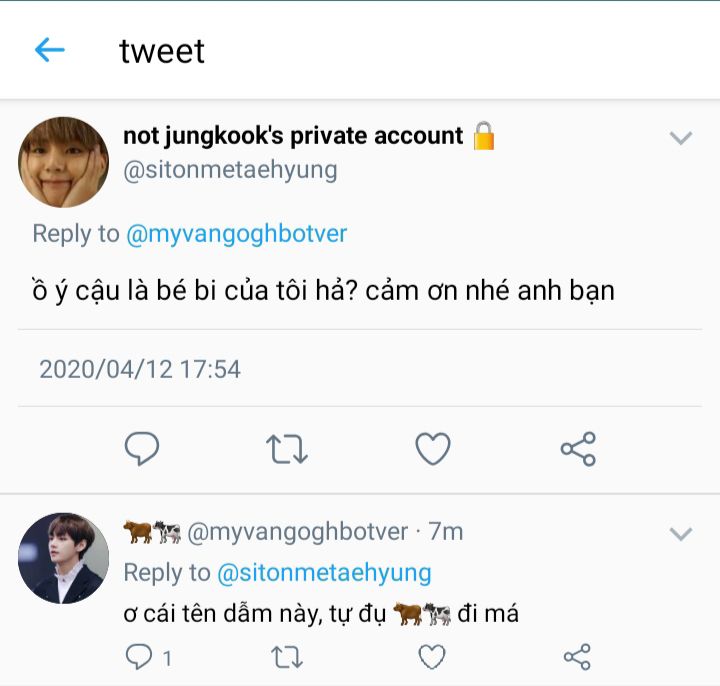720x686 pixels.
Task: Share the reply from myvangoghbotver
Action: click(x=577, y=657)
